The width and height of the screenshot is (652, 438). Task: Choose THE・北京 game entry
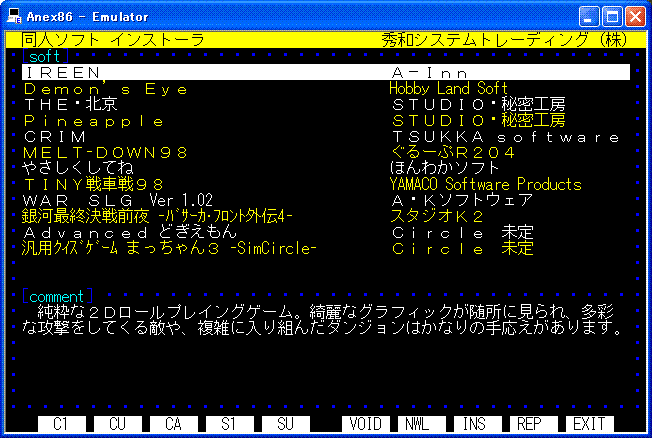(x=71, y=104)
